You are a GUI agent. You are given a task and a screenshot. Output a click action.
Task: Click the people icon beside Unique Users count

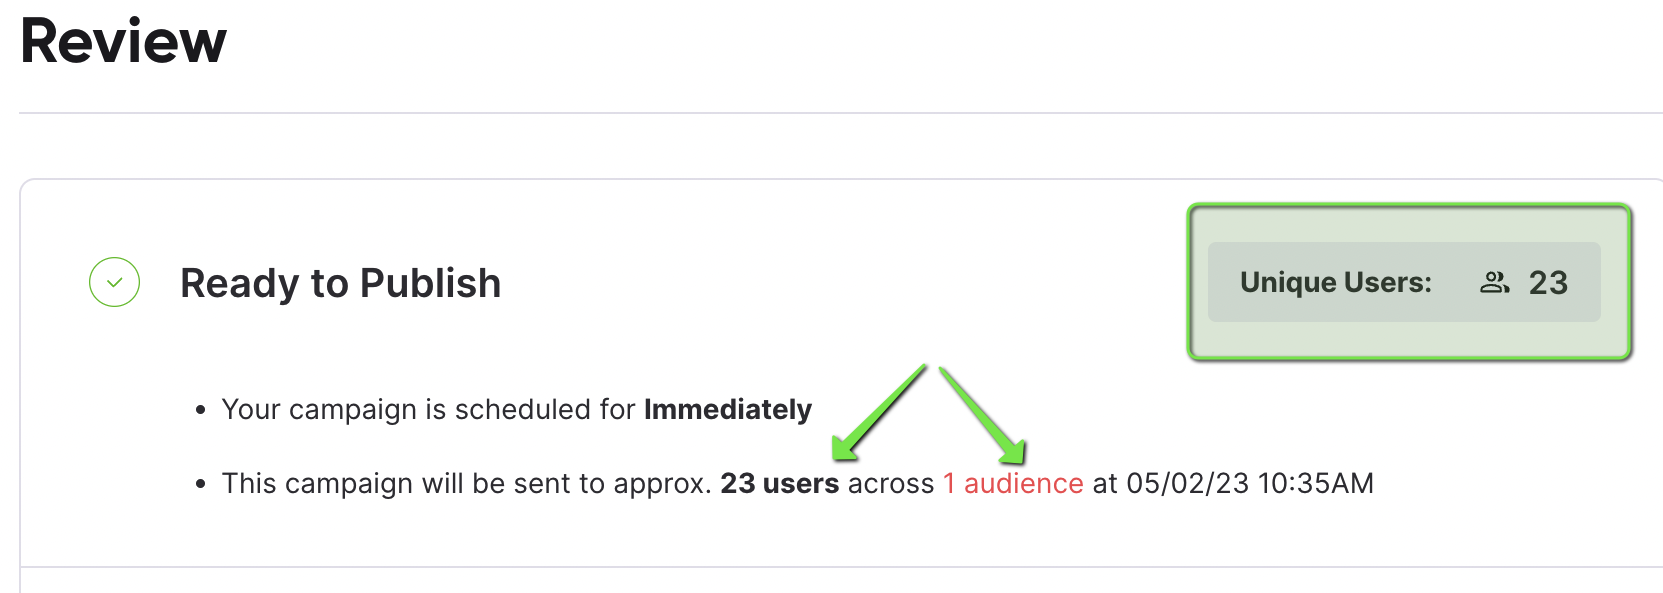coord(1494,283)
